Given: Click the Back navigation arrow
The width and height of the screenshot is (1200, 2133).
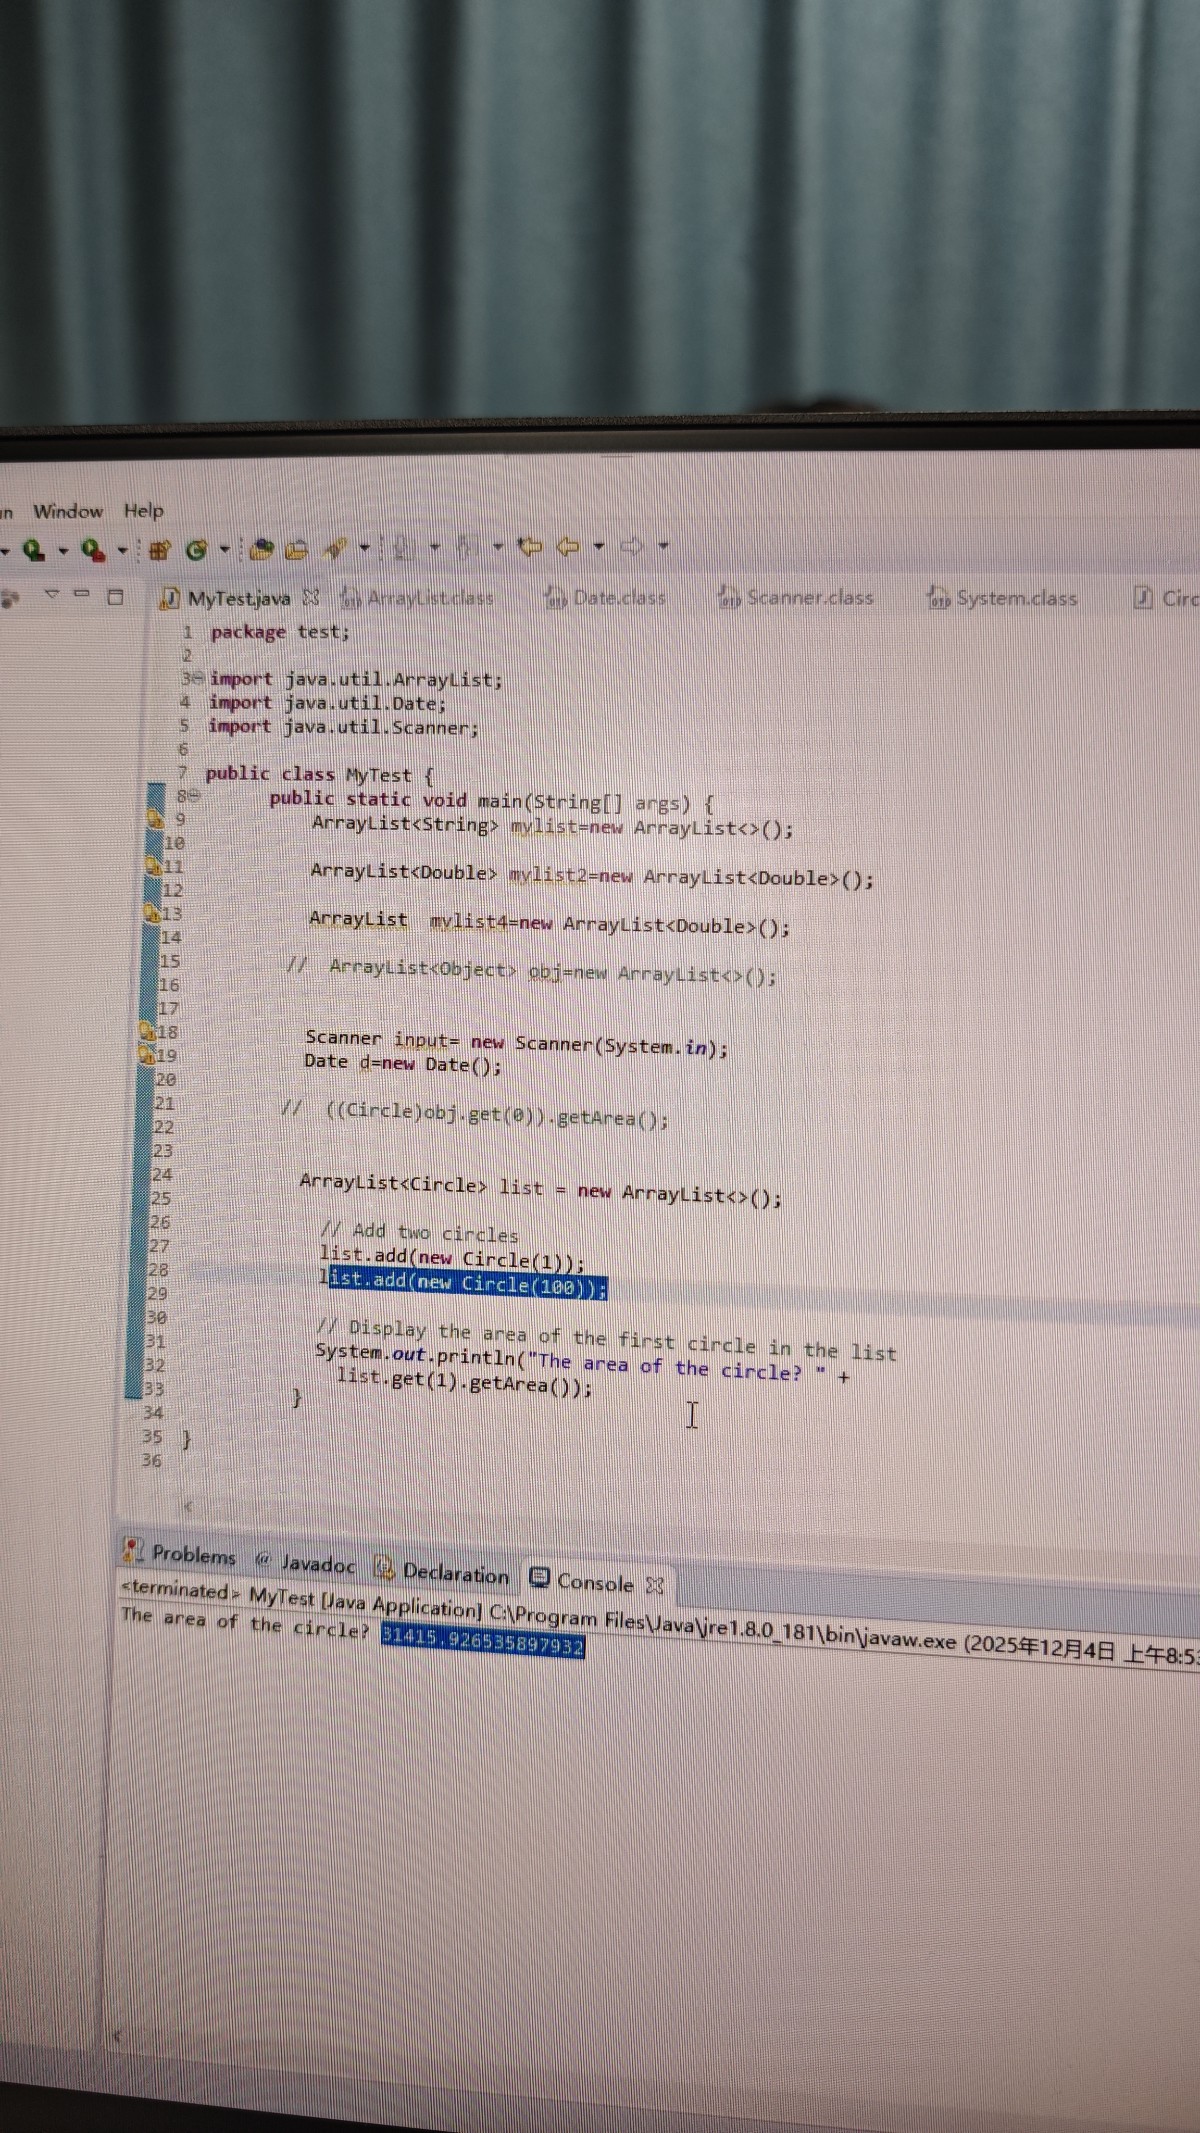Looking at the screenshot, I should coord(567,547).
